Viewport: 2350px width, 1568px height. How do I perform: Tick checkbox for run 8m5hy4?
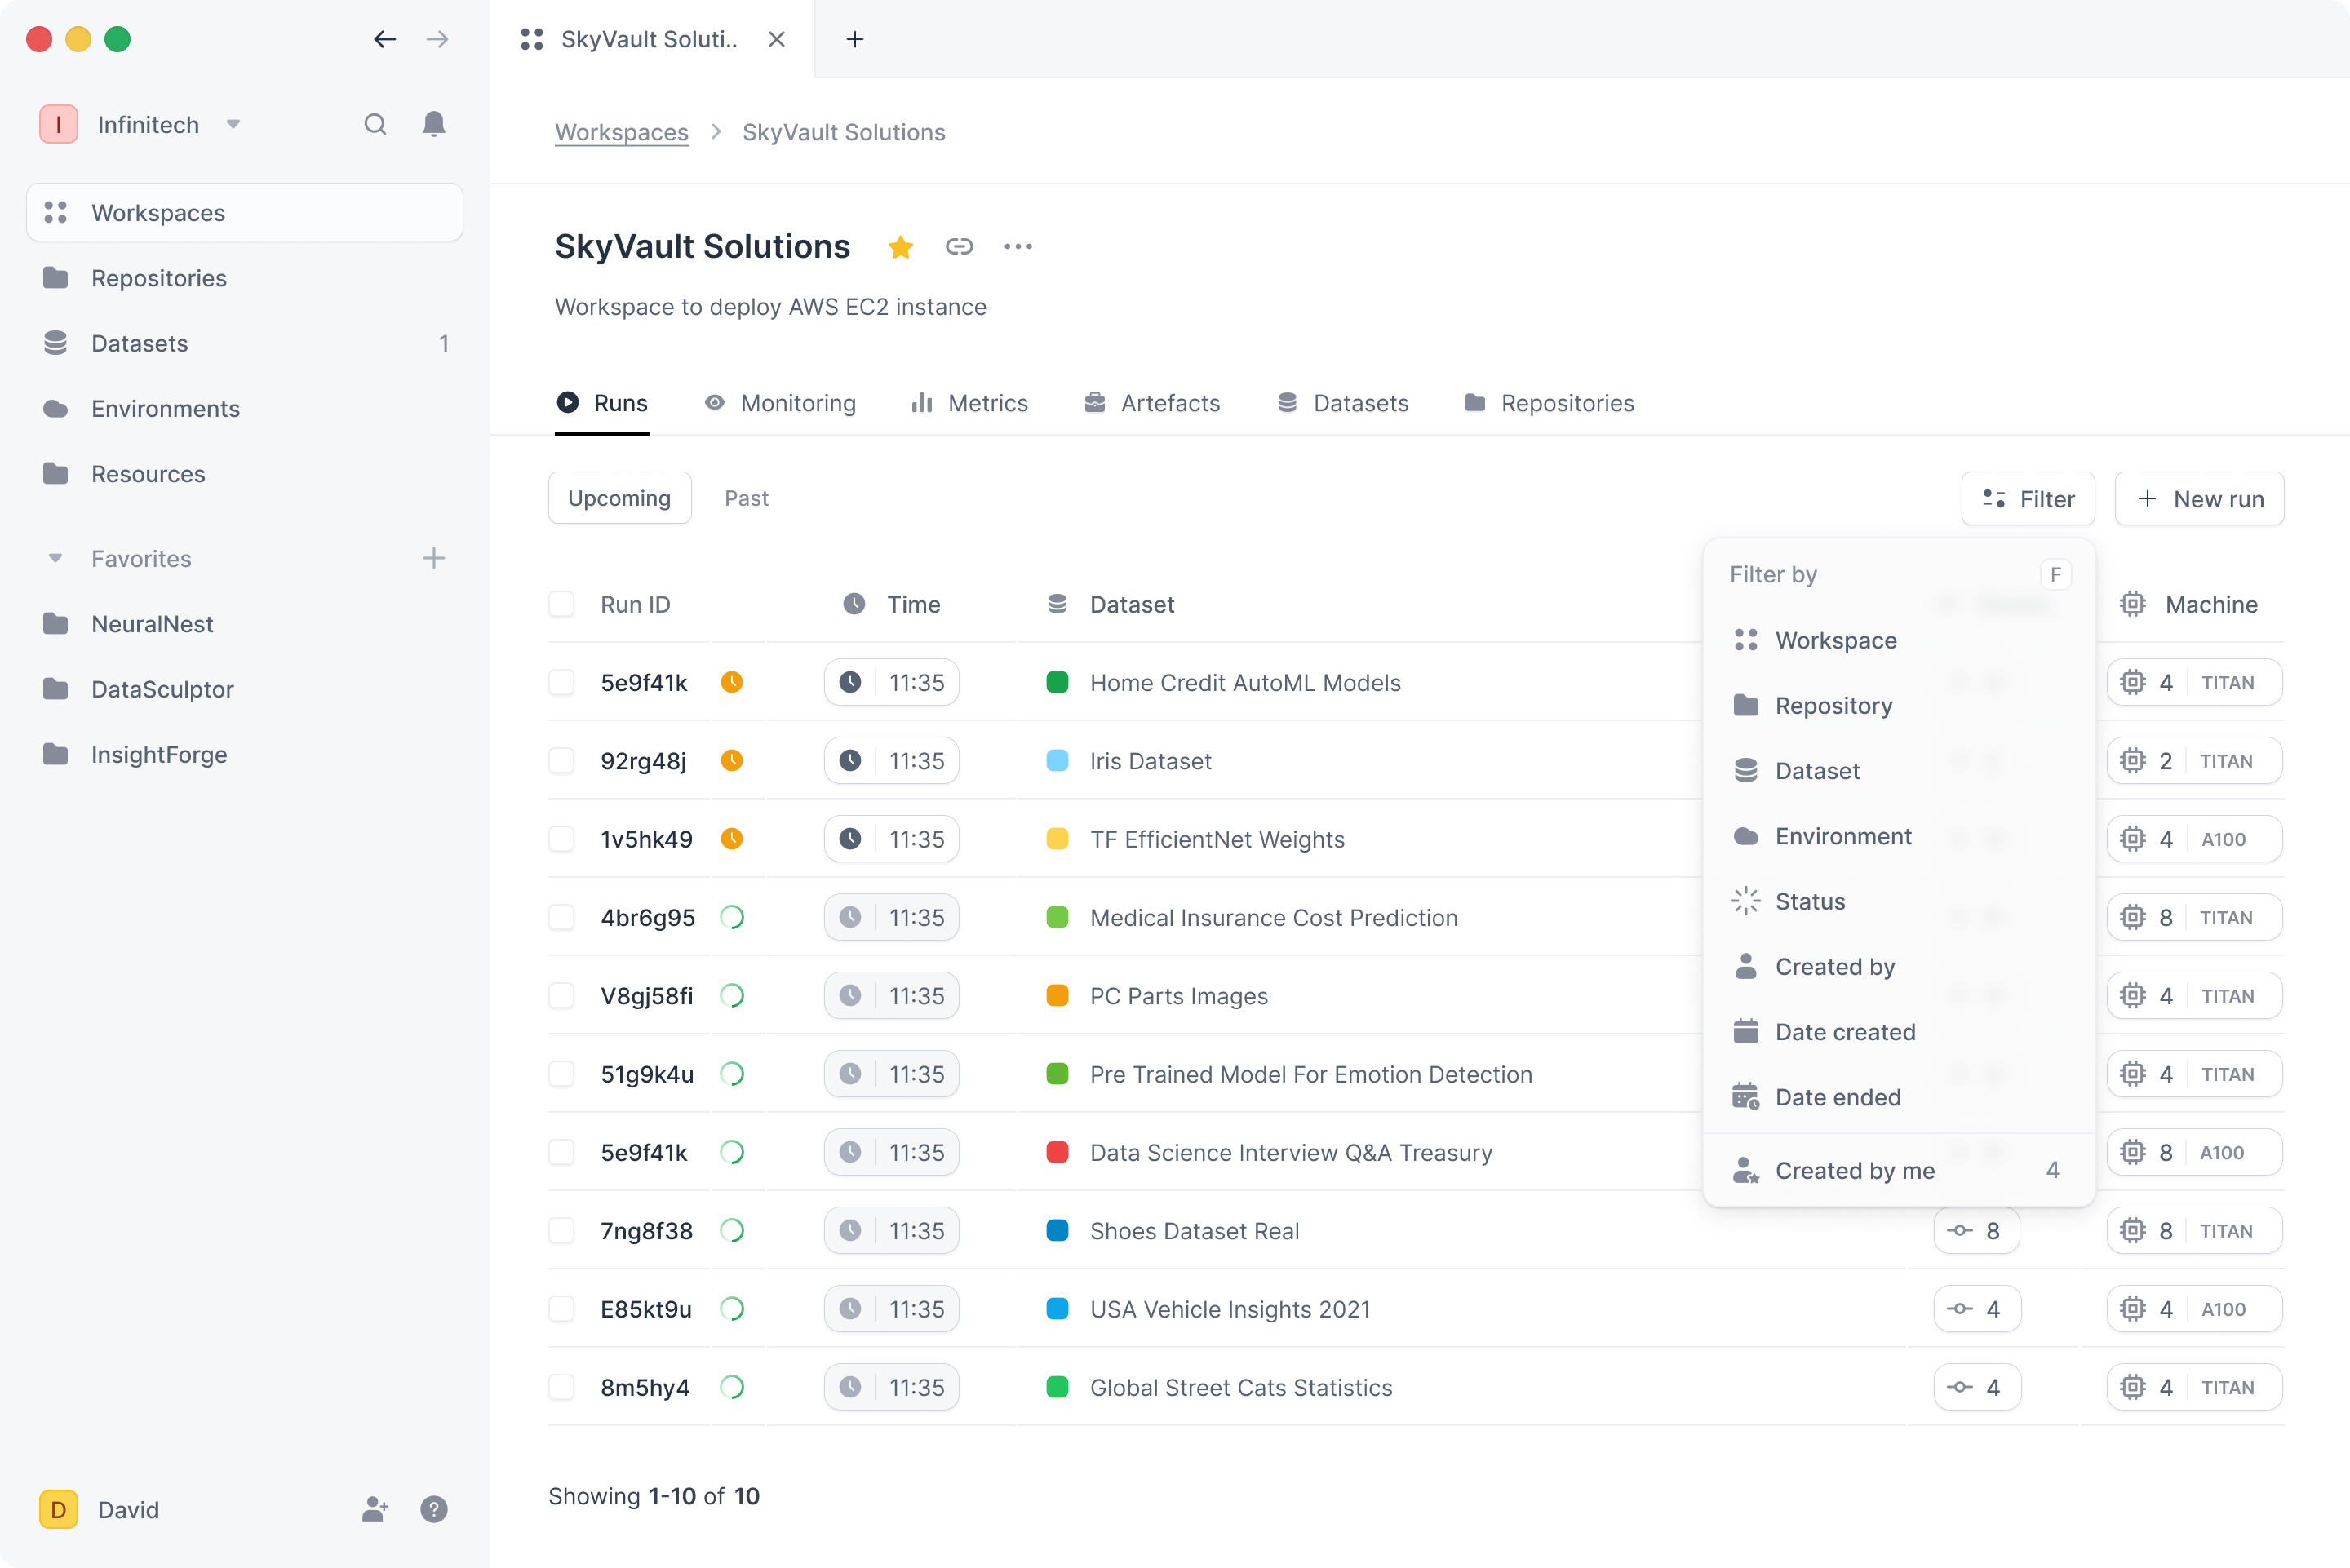pos(562,1387)
